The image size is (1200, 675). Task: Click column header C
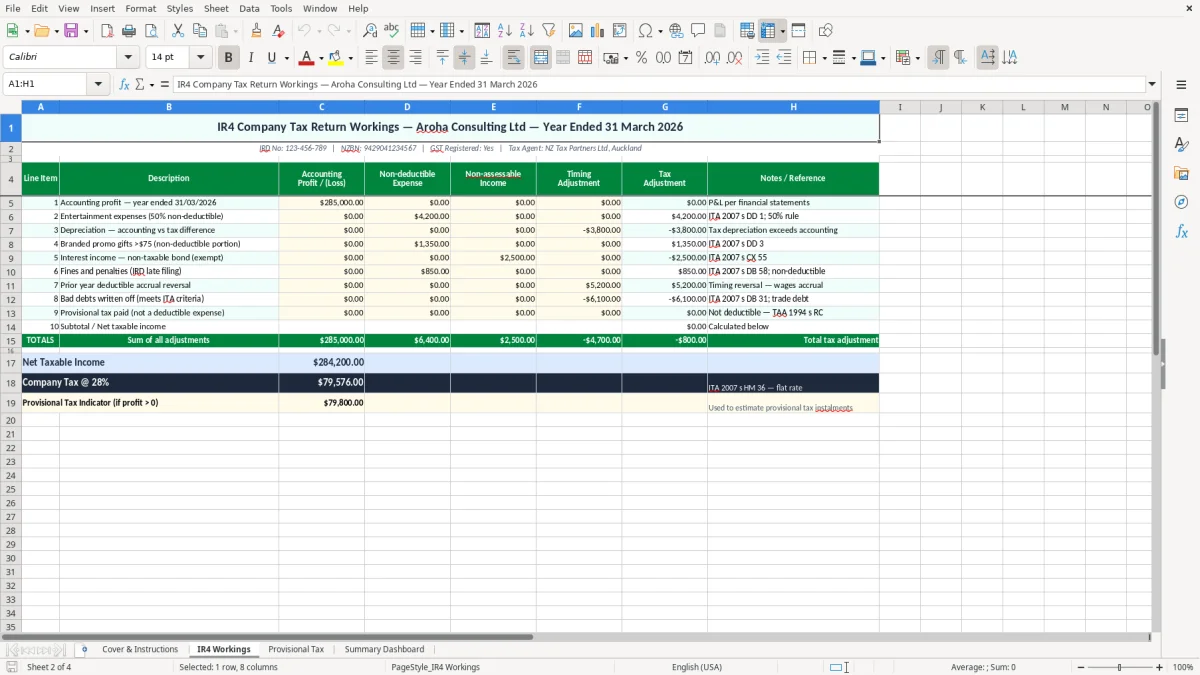322,107
